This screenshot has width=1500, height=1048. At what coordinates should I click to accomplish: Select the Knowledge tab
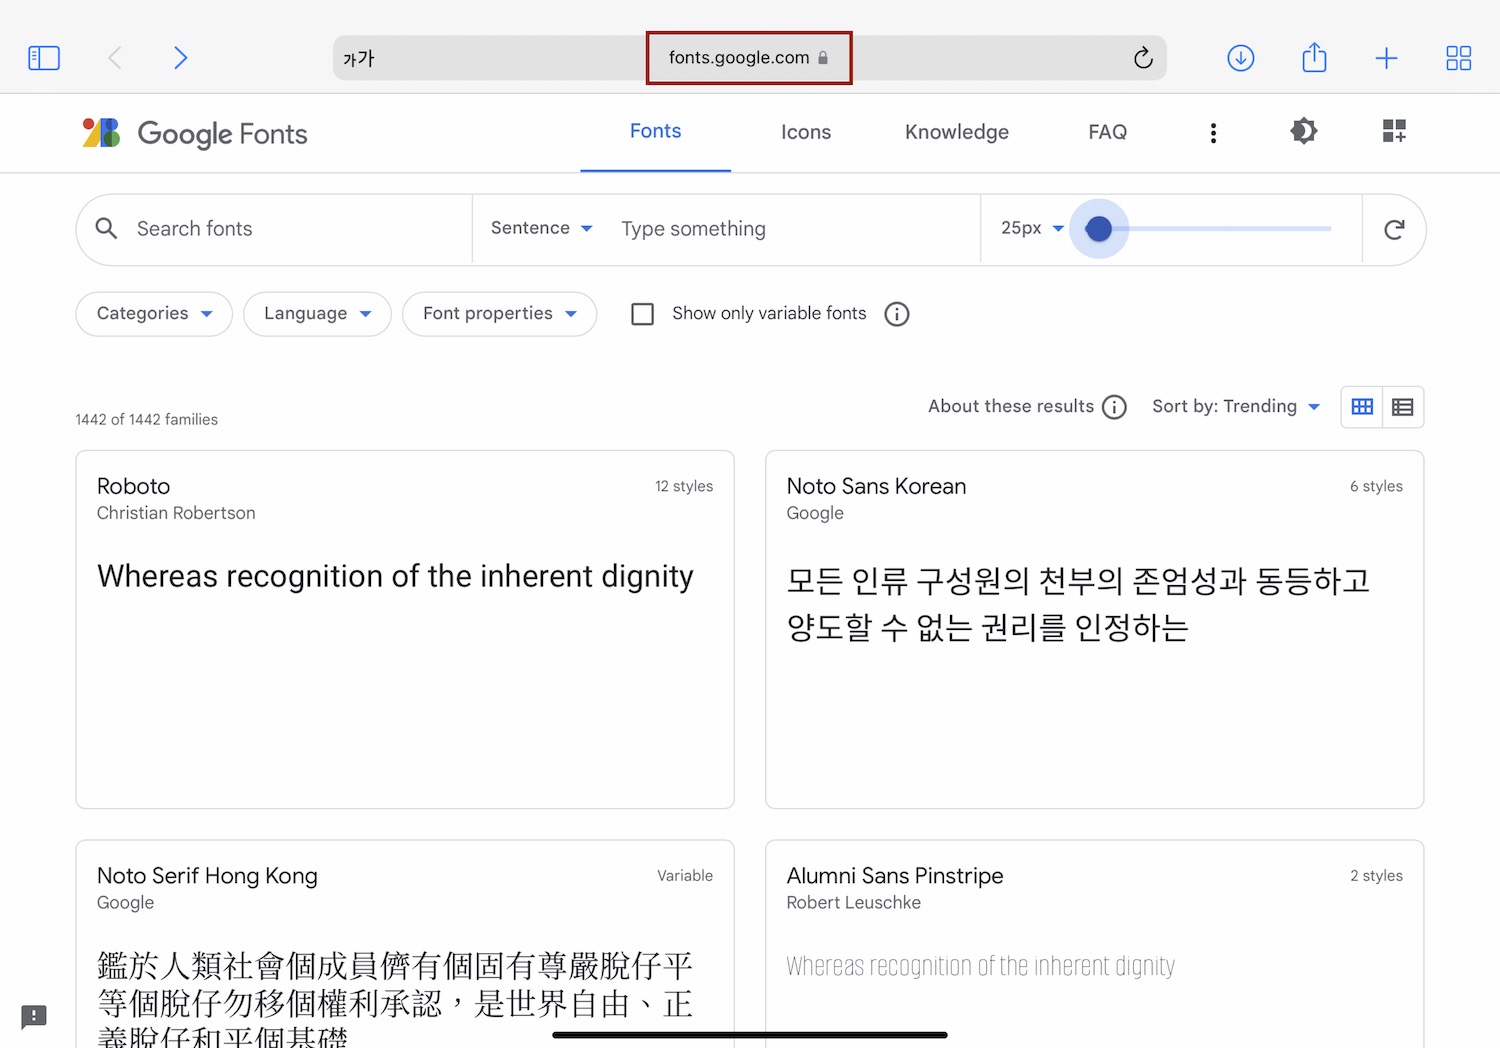[x=957, y=132]
